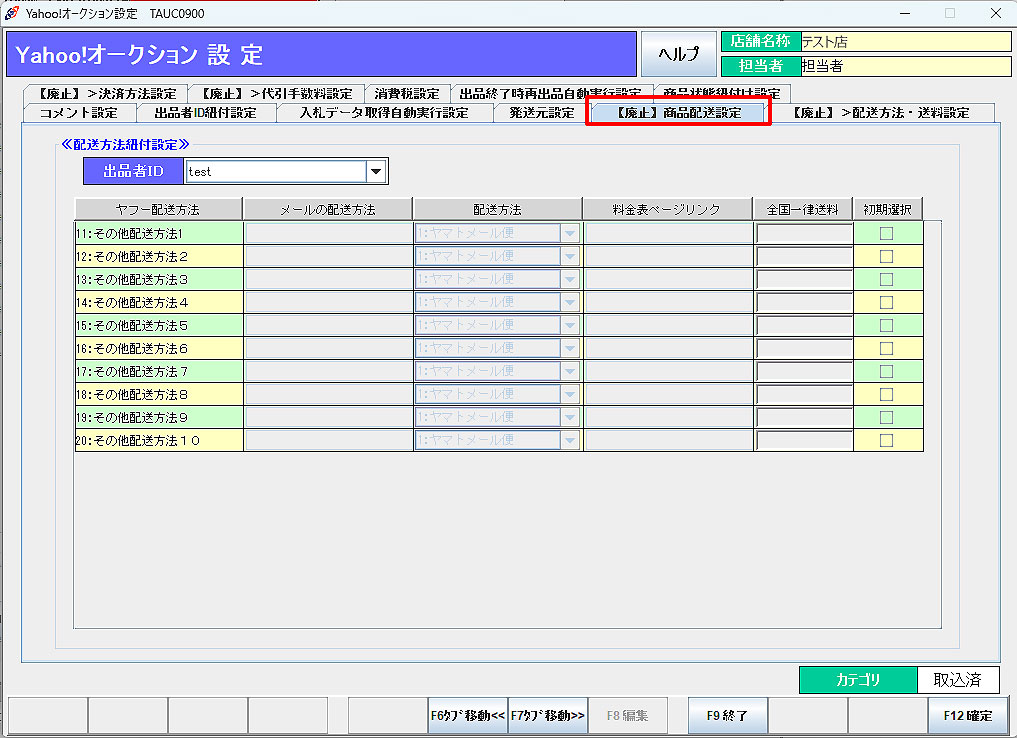Click 全国一律送料 field on その他配送方法1 row

tap(803, 232)
